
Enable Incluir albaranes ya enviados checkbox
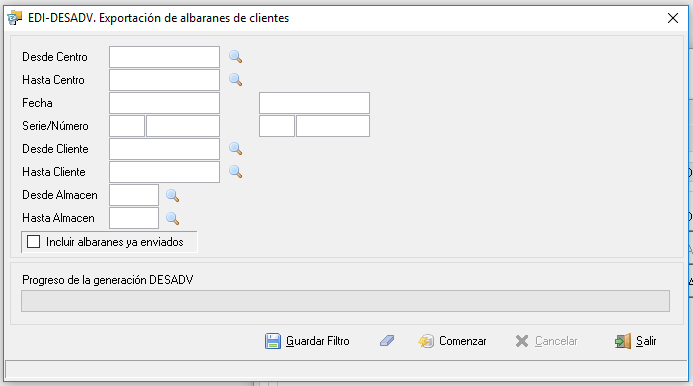tap(34, 242)
